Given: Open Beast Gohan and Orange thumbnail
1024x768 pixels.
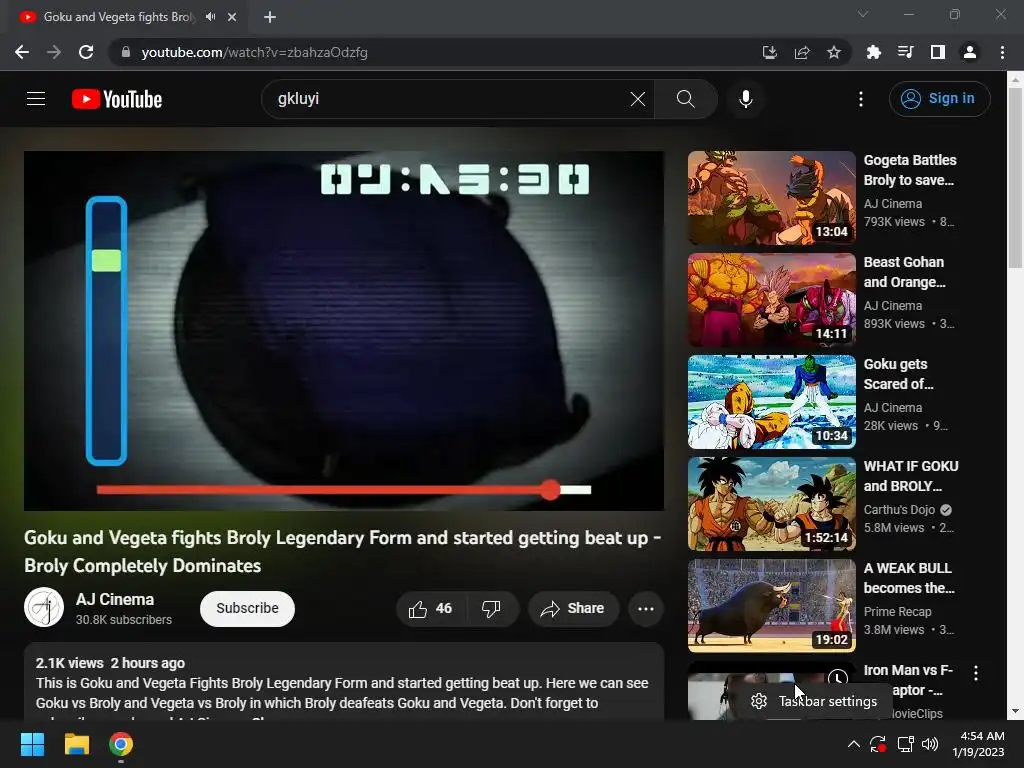Looking at the screenshot, I should pos(772,300).
